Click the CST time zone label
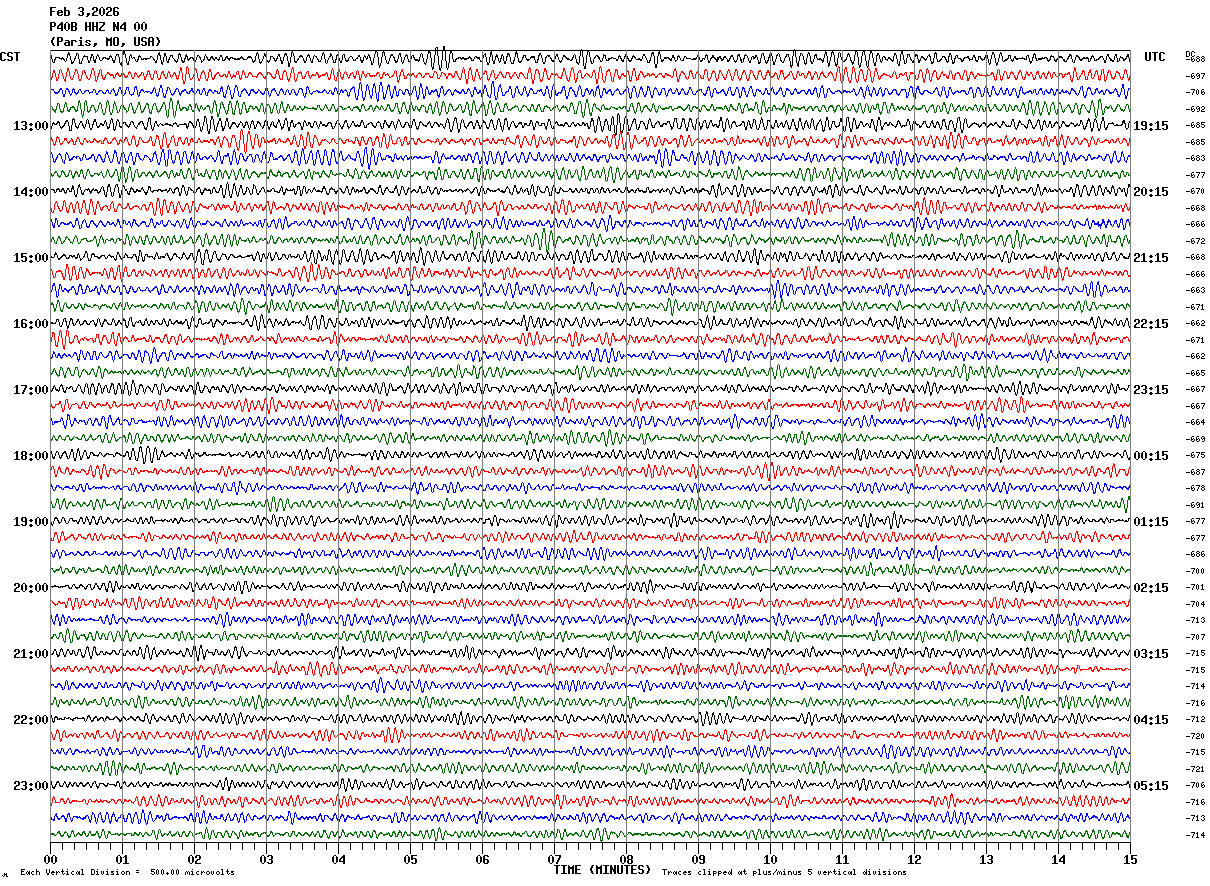This screenshot has width=1210, height=886. [x=10, y=57]
